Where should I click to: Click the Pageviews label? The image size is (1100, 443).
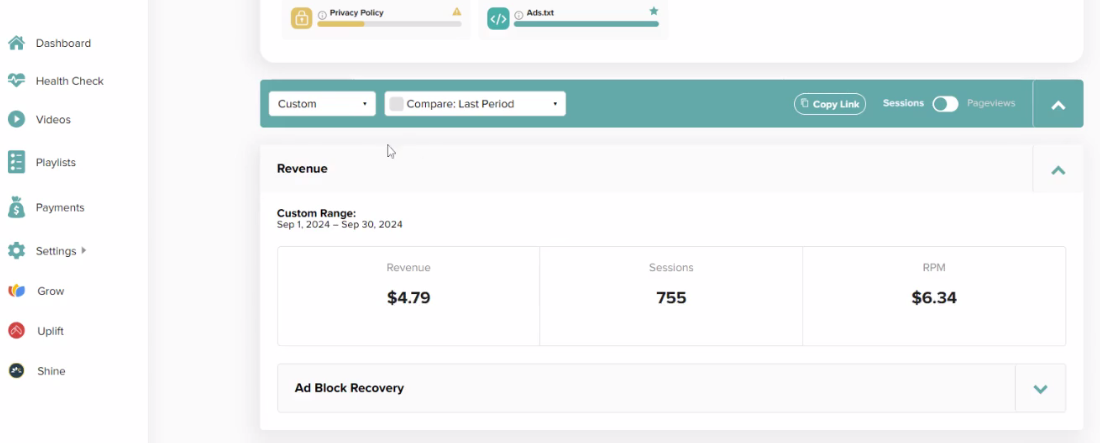[x=991, y=103]
